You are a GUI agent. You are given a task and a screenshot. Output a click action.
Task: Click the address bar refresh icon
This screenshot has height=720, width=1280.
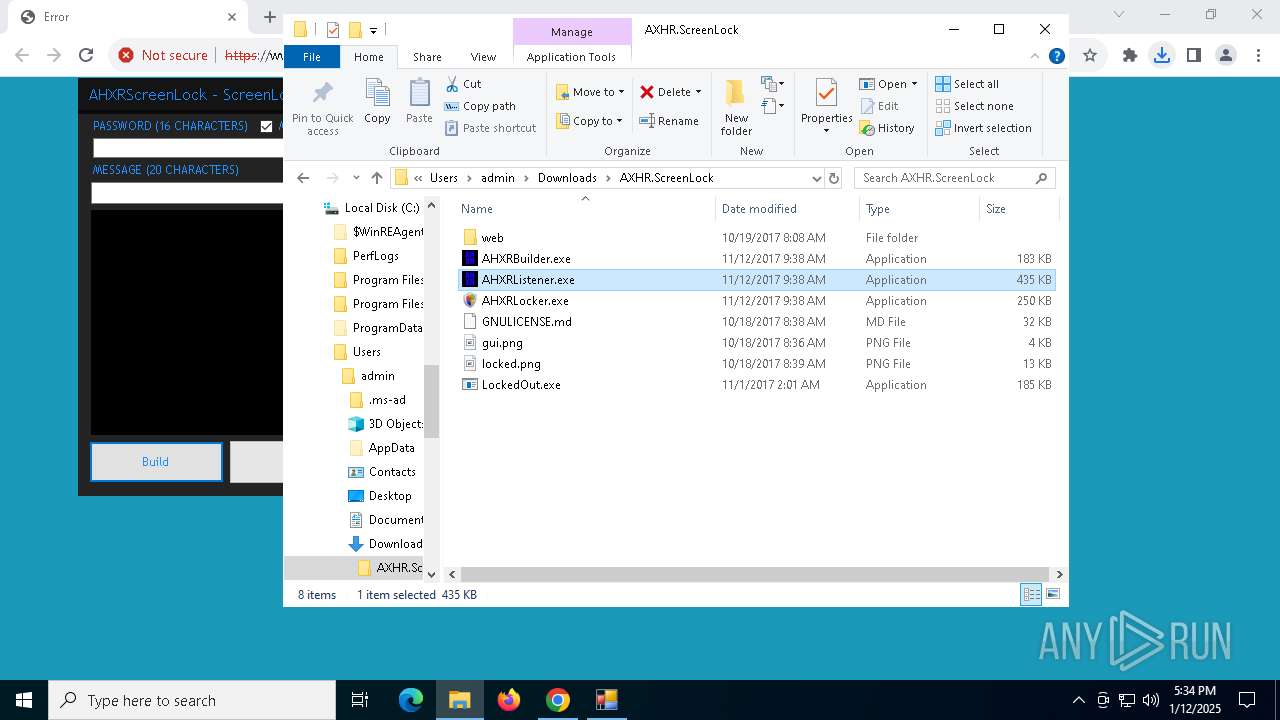point(834,178)
